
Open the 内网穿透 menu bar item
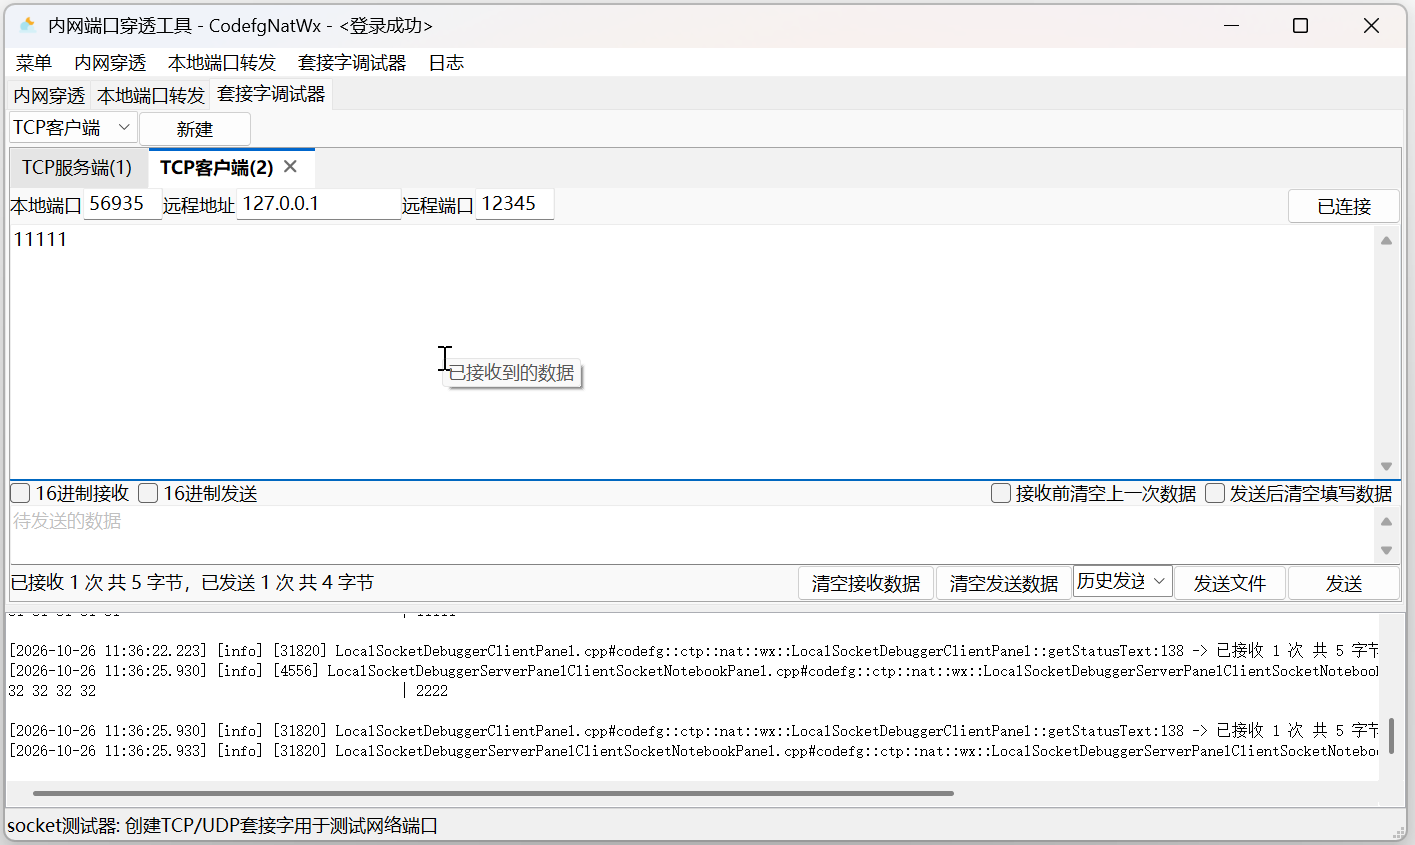pyautogui.click(x=110, y=63)
